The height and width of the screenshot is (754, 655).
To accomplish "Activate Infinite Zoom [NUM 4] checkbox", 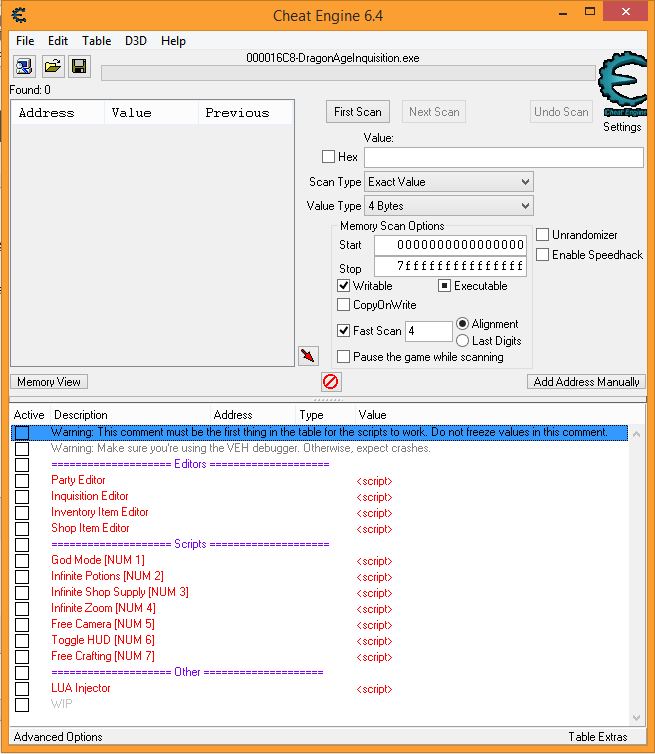I will (x=22, y=609).
